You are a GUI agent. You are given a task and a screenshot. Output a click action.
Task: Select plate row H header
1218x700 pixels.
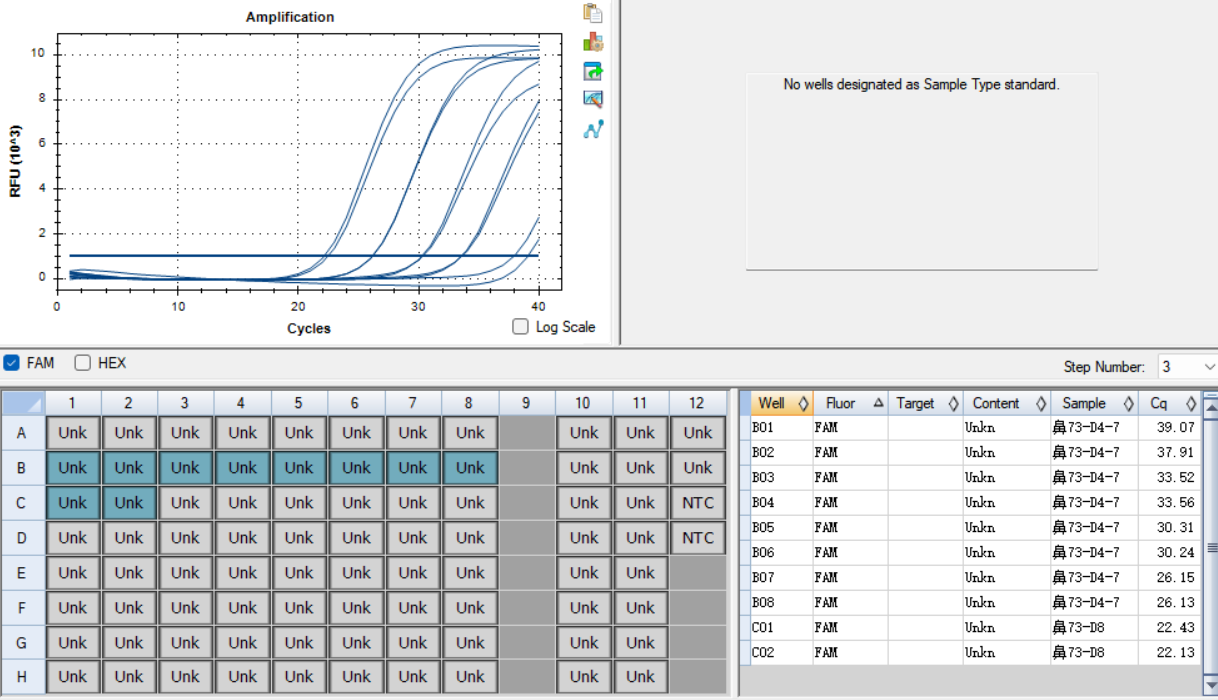pyautogui.click(x=23, y=676)
